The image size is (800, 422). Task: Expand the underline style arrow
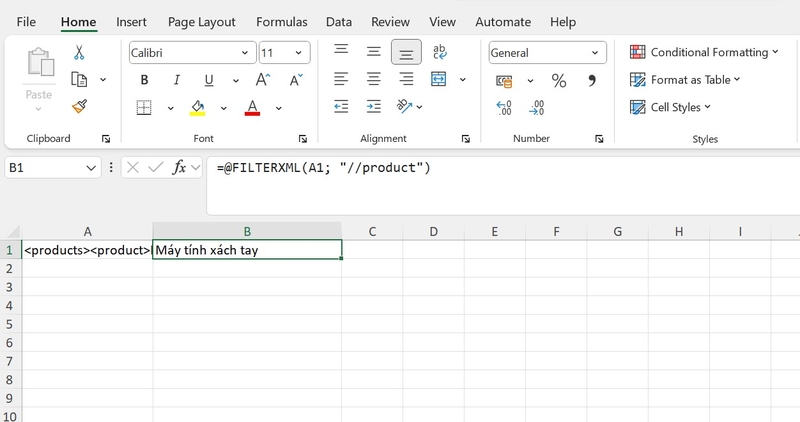pos(236,81)
